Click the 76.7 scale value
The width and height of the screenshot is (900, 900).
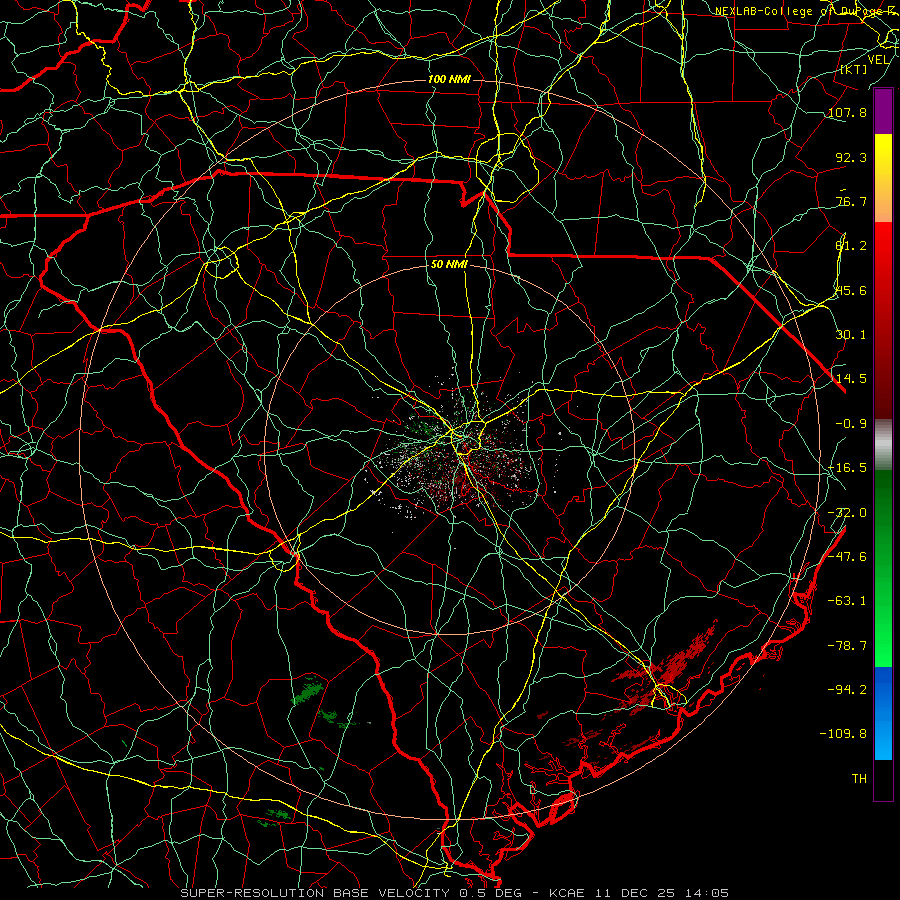[x=851, y=201]
